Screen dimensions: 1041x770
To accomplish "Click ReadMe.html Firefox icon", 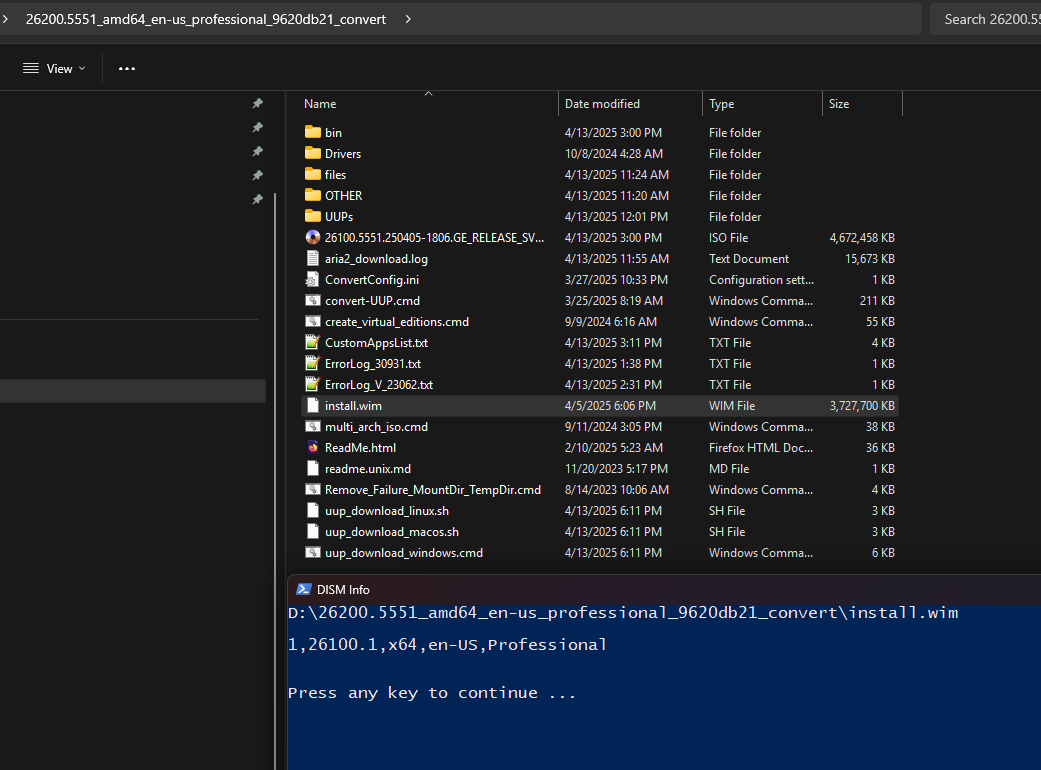I will tap(313, 447).
